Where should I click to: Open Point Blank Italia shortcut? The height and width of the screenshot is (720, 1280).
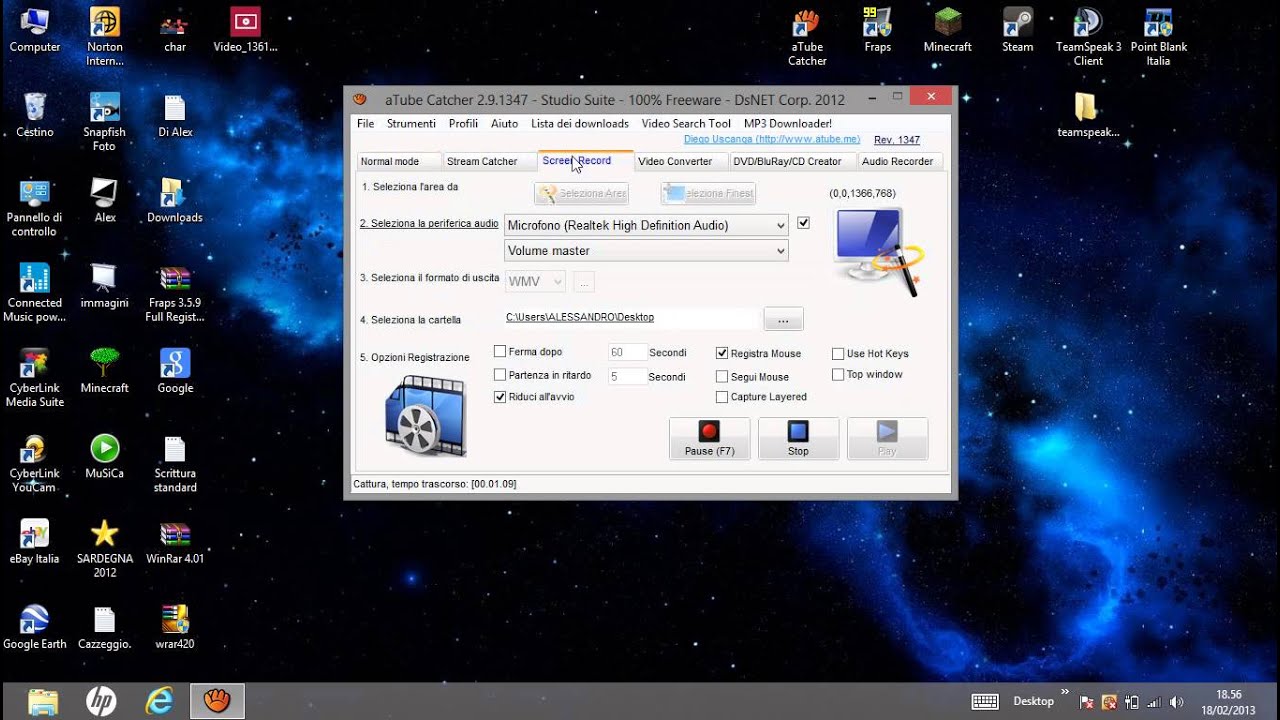1159,37
